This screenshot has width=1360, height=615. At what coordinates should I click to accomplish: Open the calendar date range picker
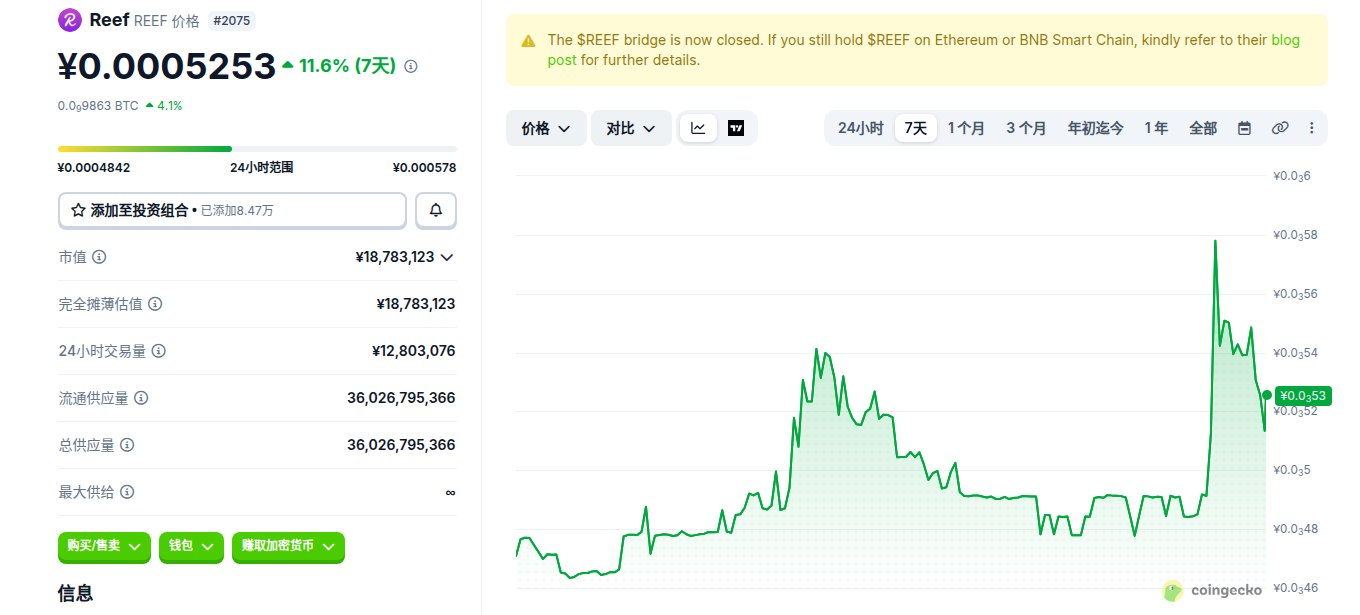pos(1244,128)
